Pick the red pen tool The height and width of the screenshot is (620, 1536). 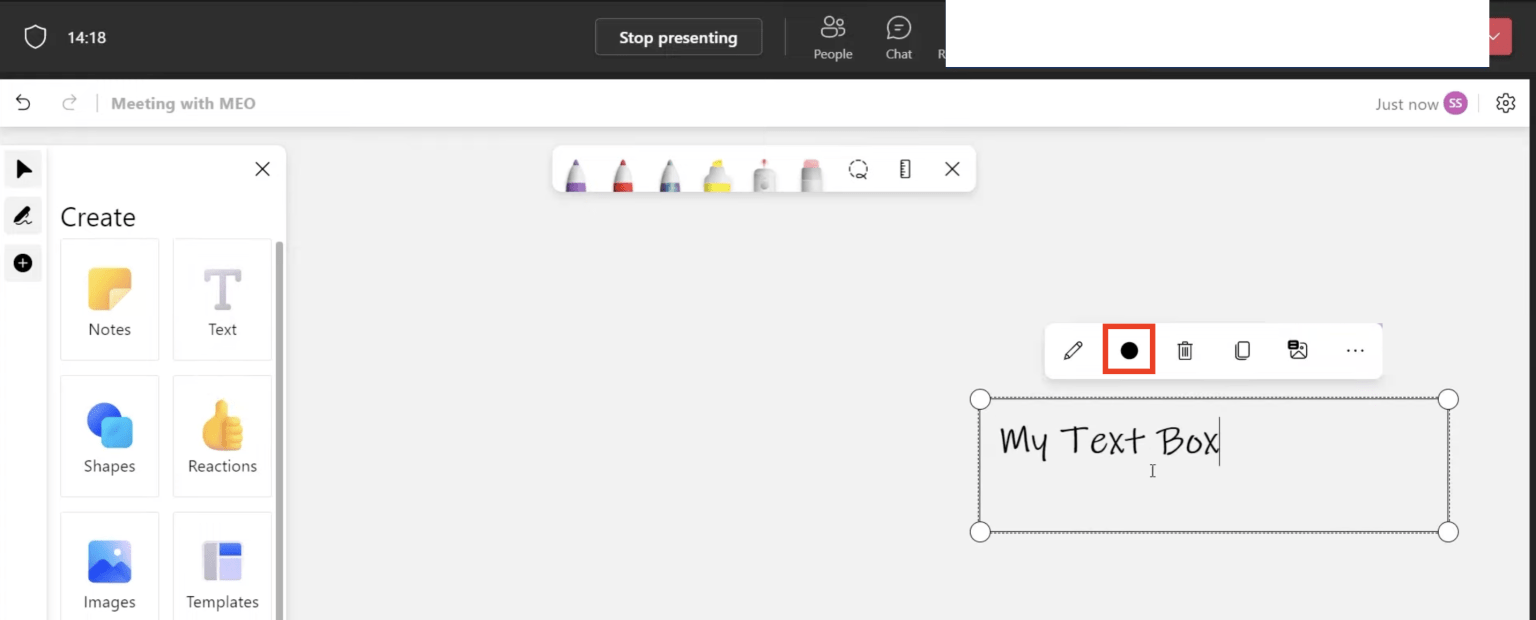622,172
